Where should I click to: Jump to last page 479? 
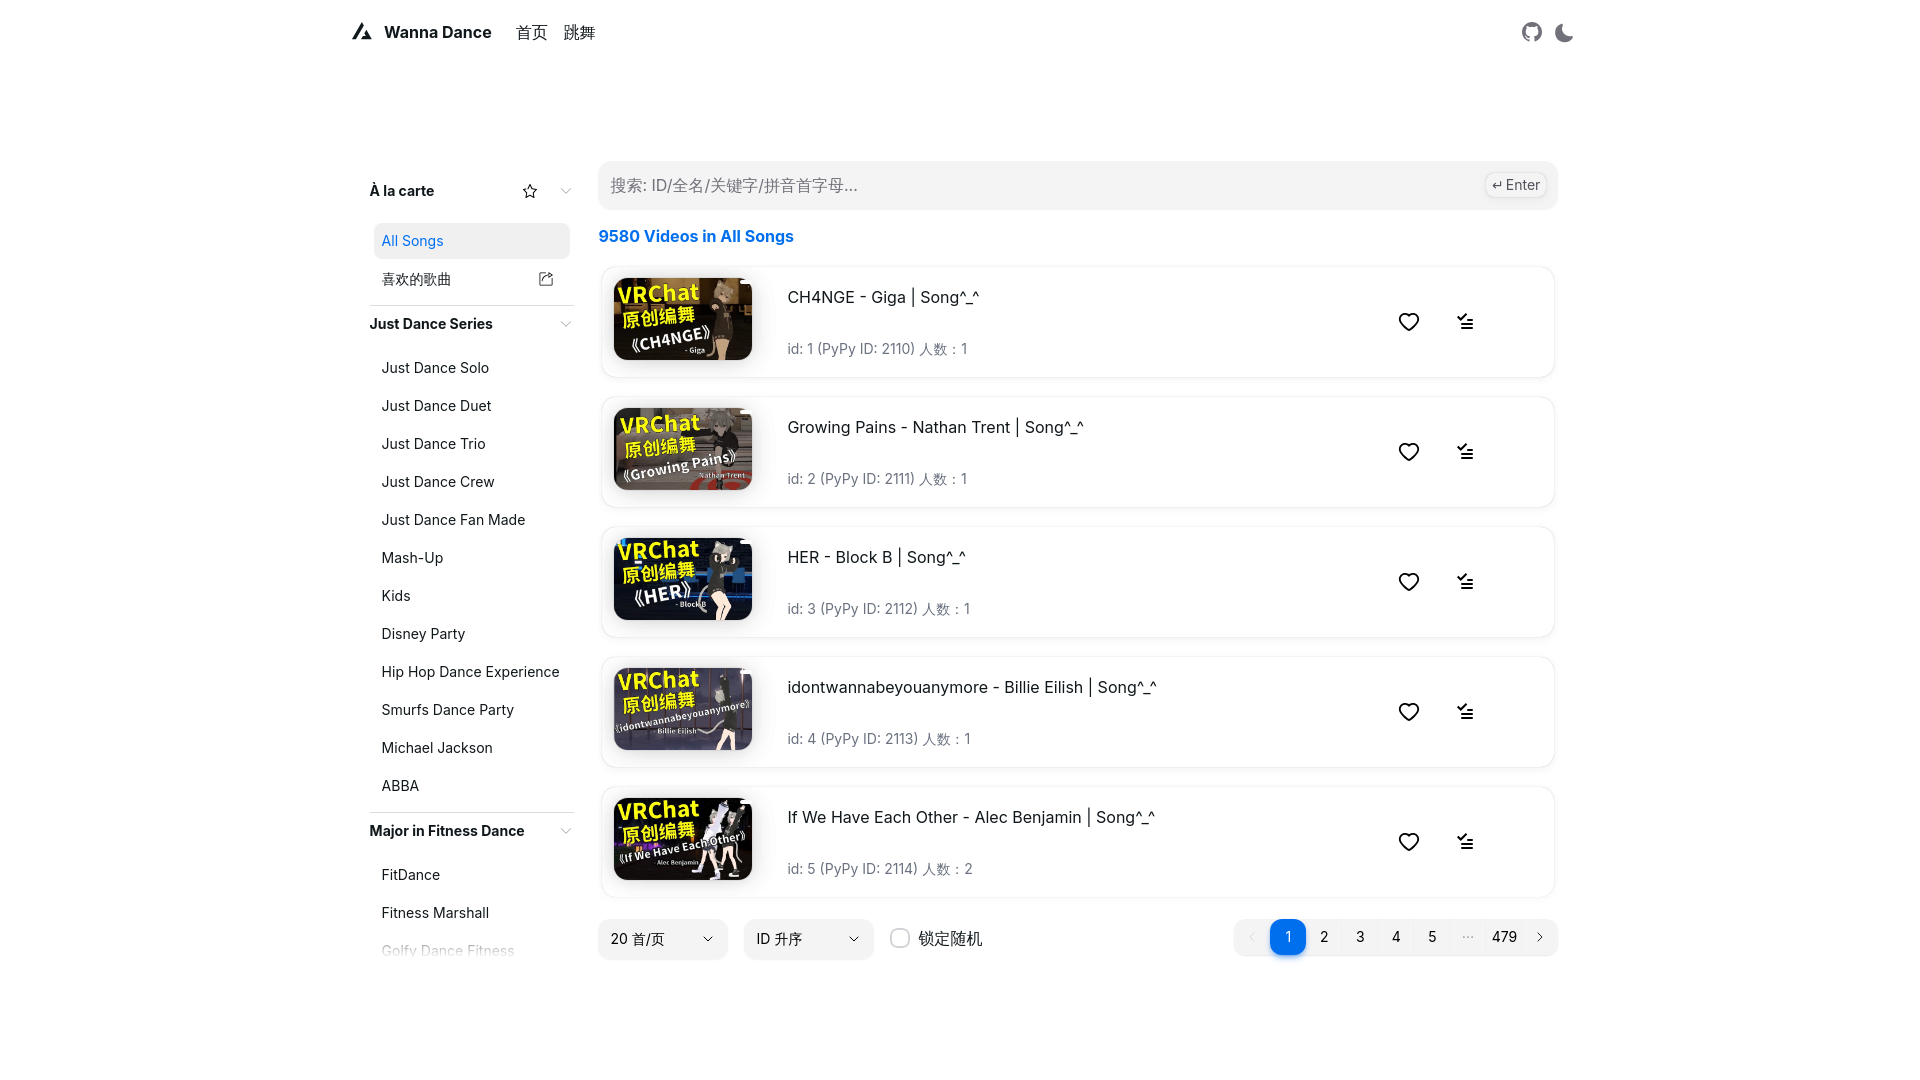[1504, 937]
